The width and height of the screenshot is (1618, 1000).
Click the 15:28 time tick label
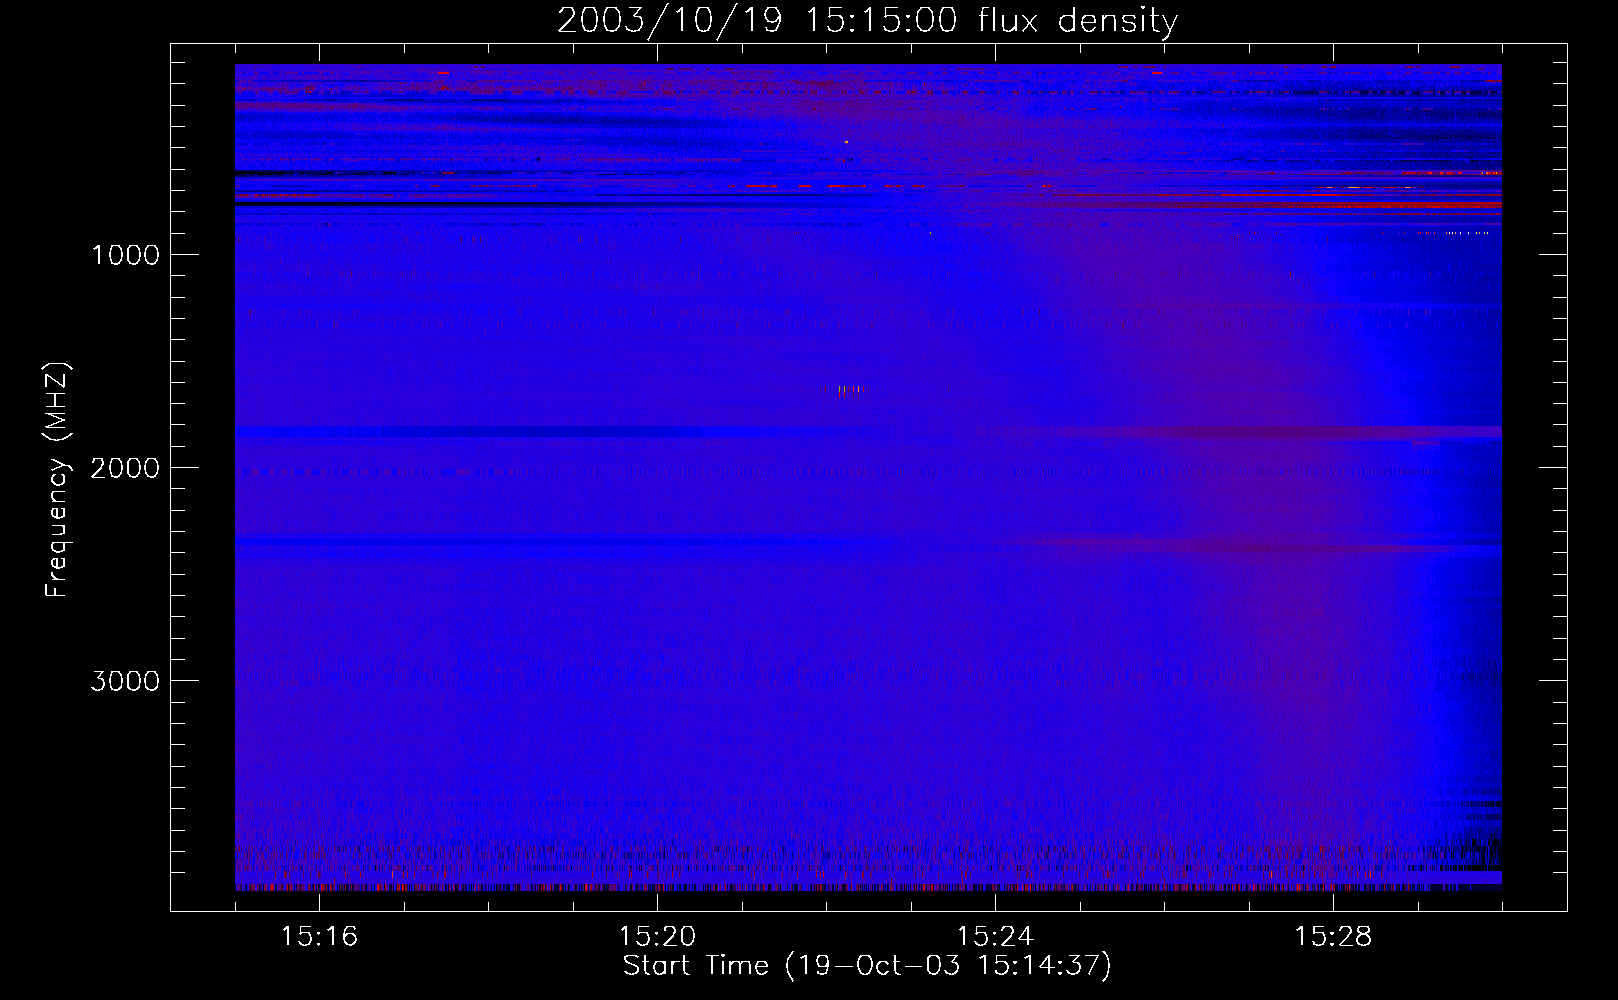click(1333, 936)
